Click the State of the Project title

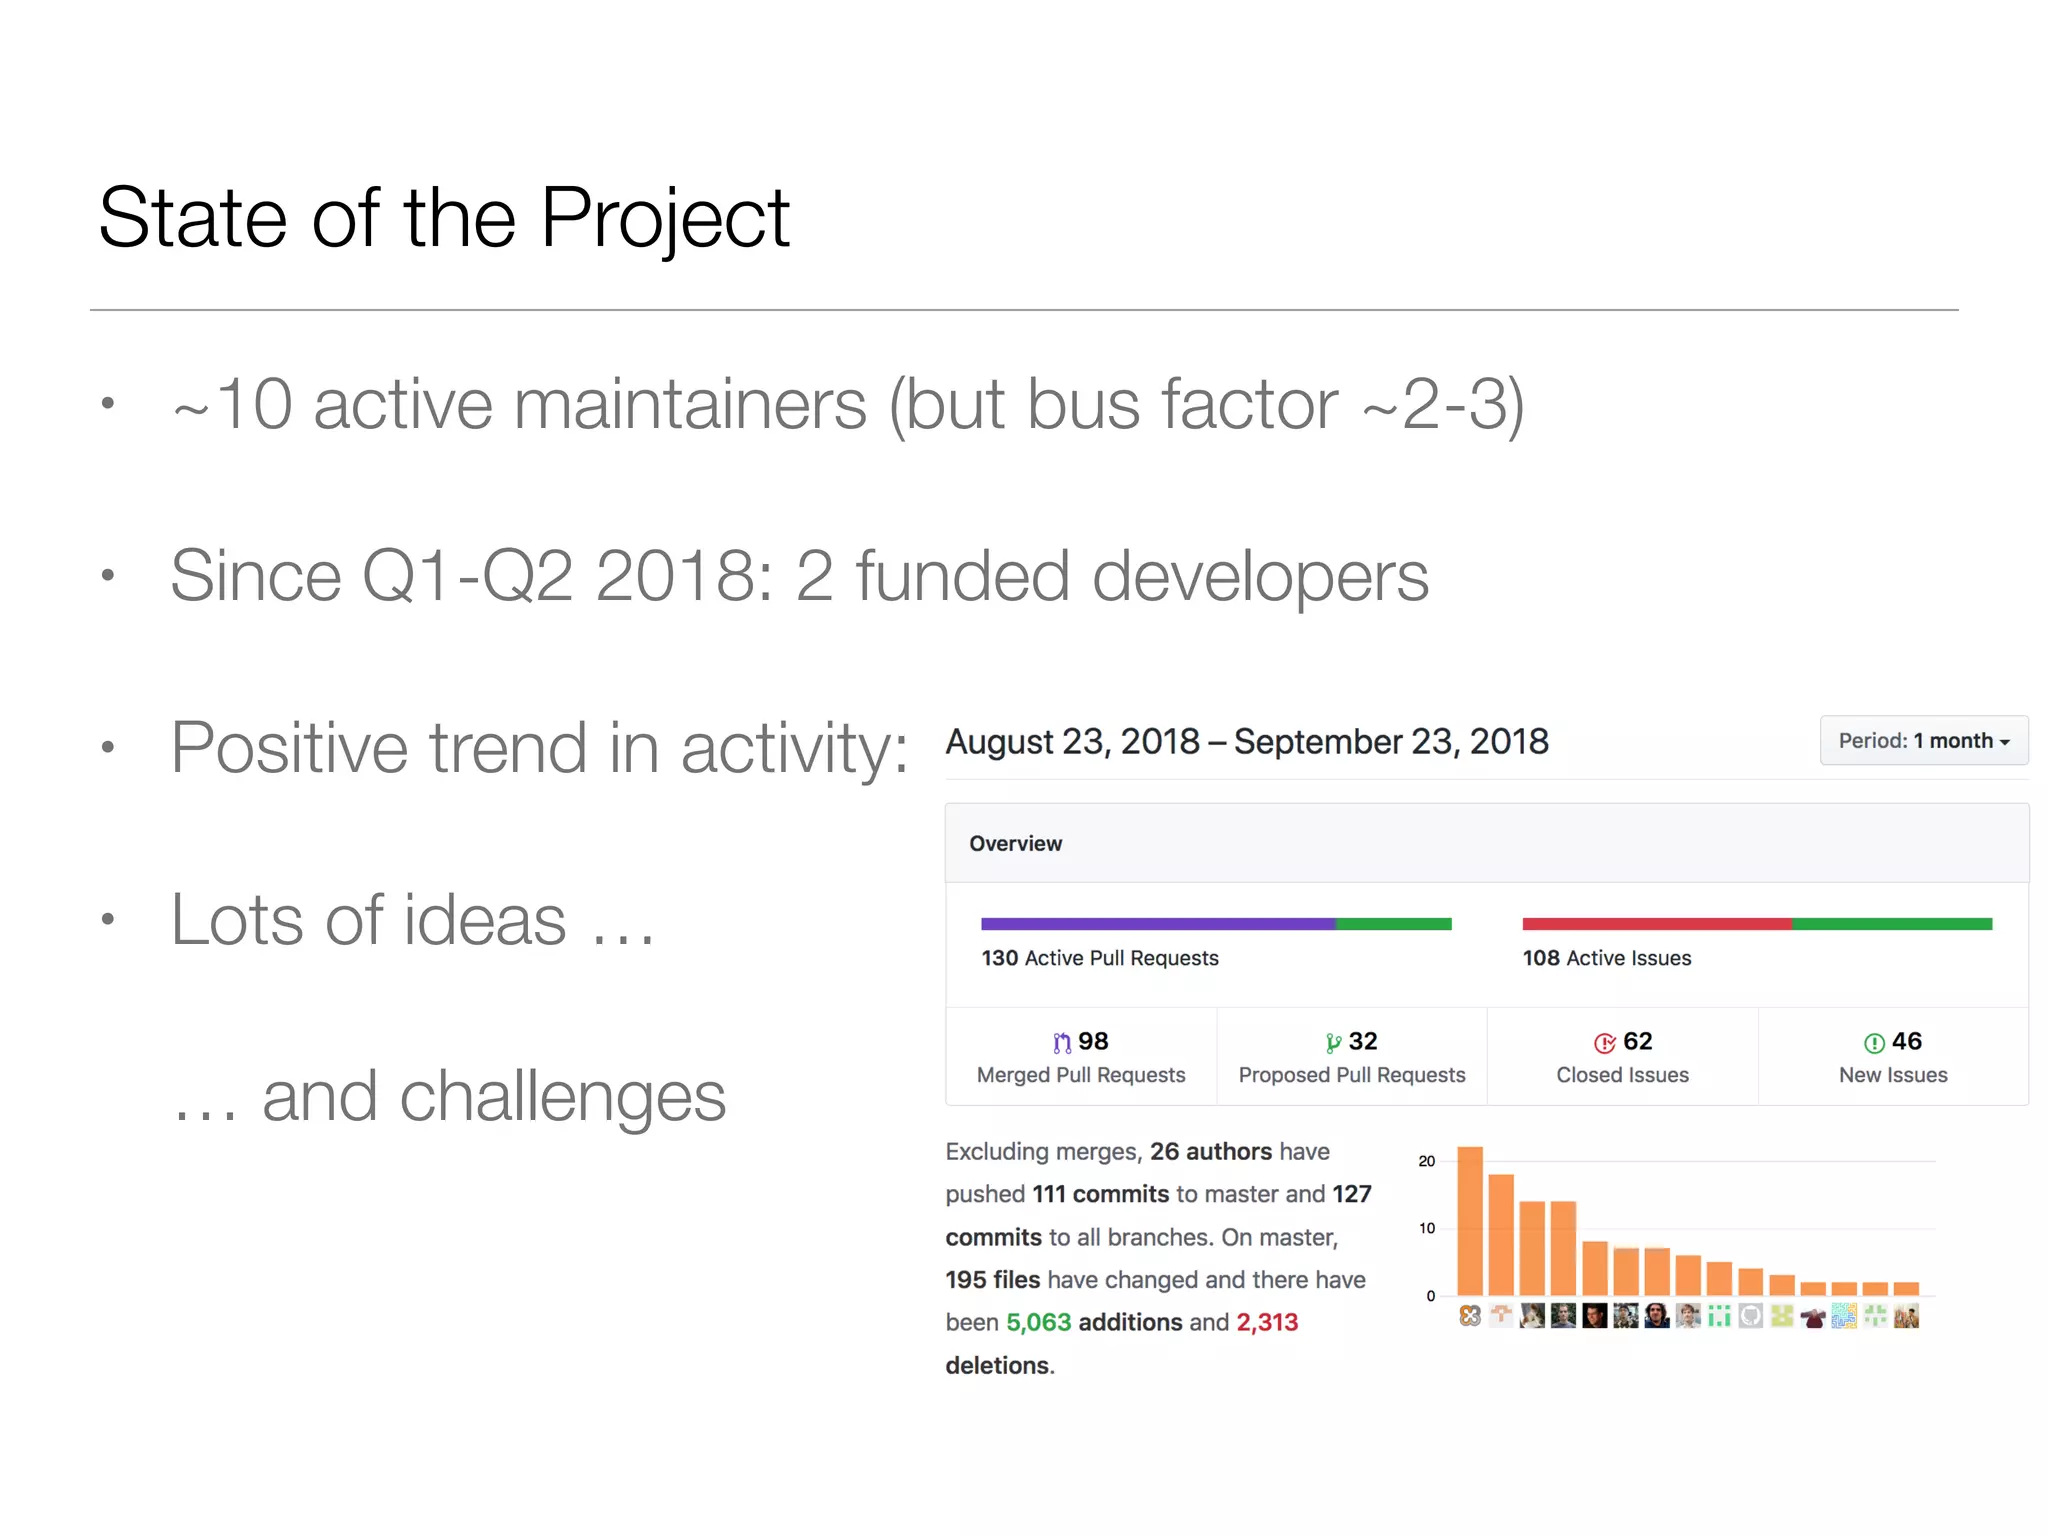tap(444, 219)
